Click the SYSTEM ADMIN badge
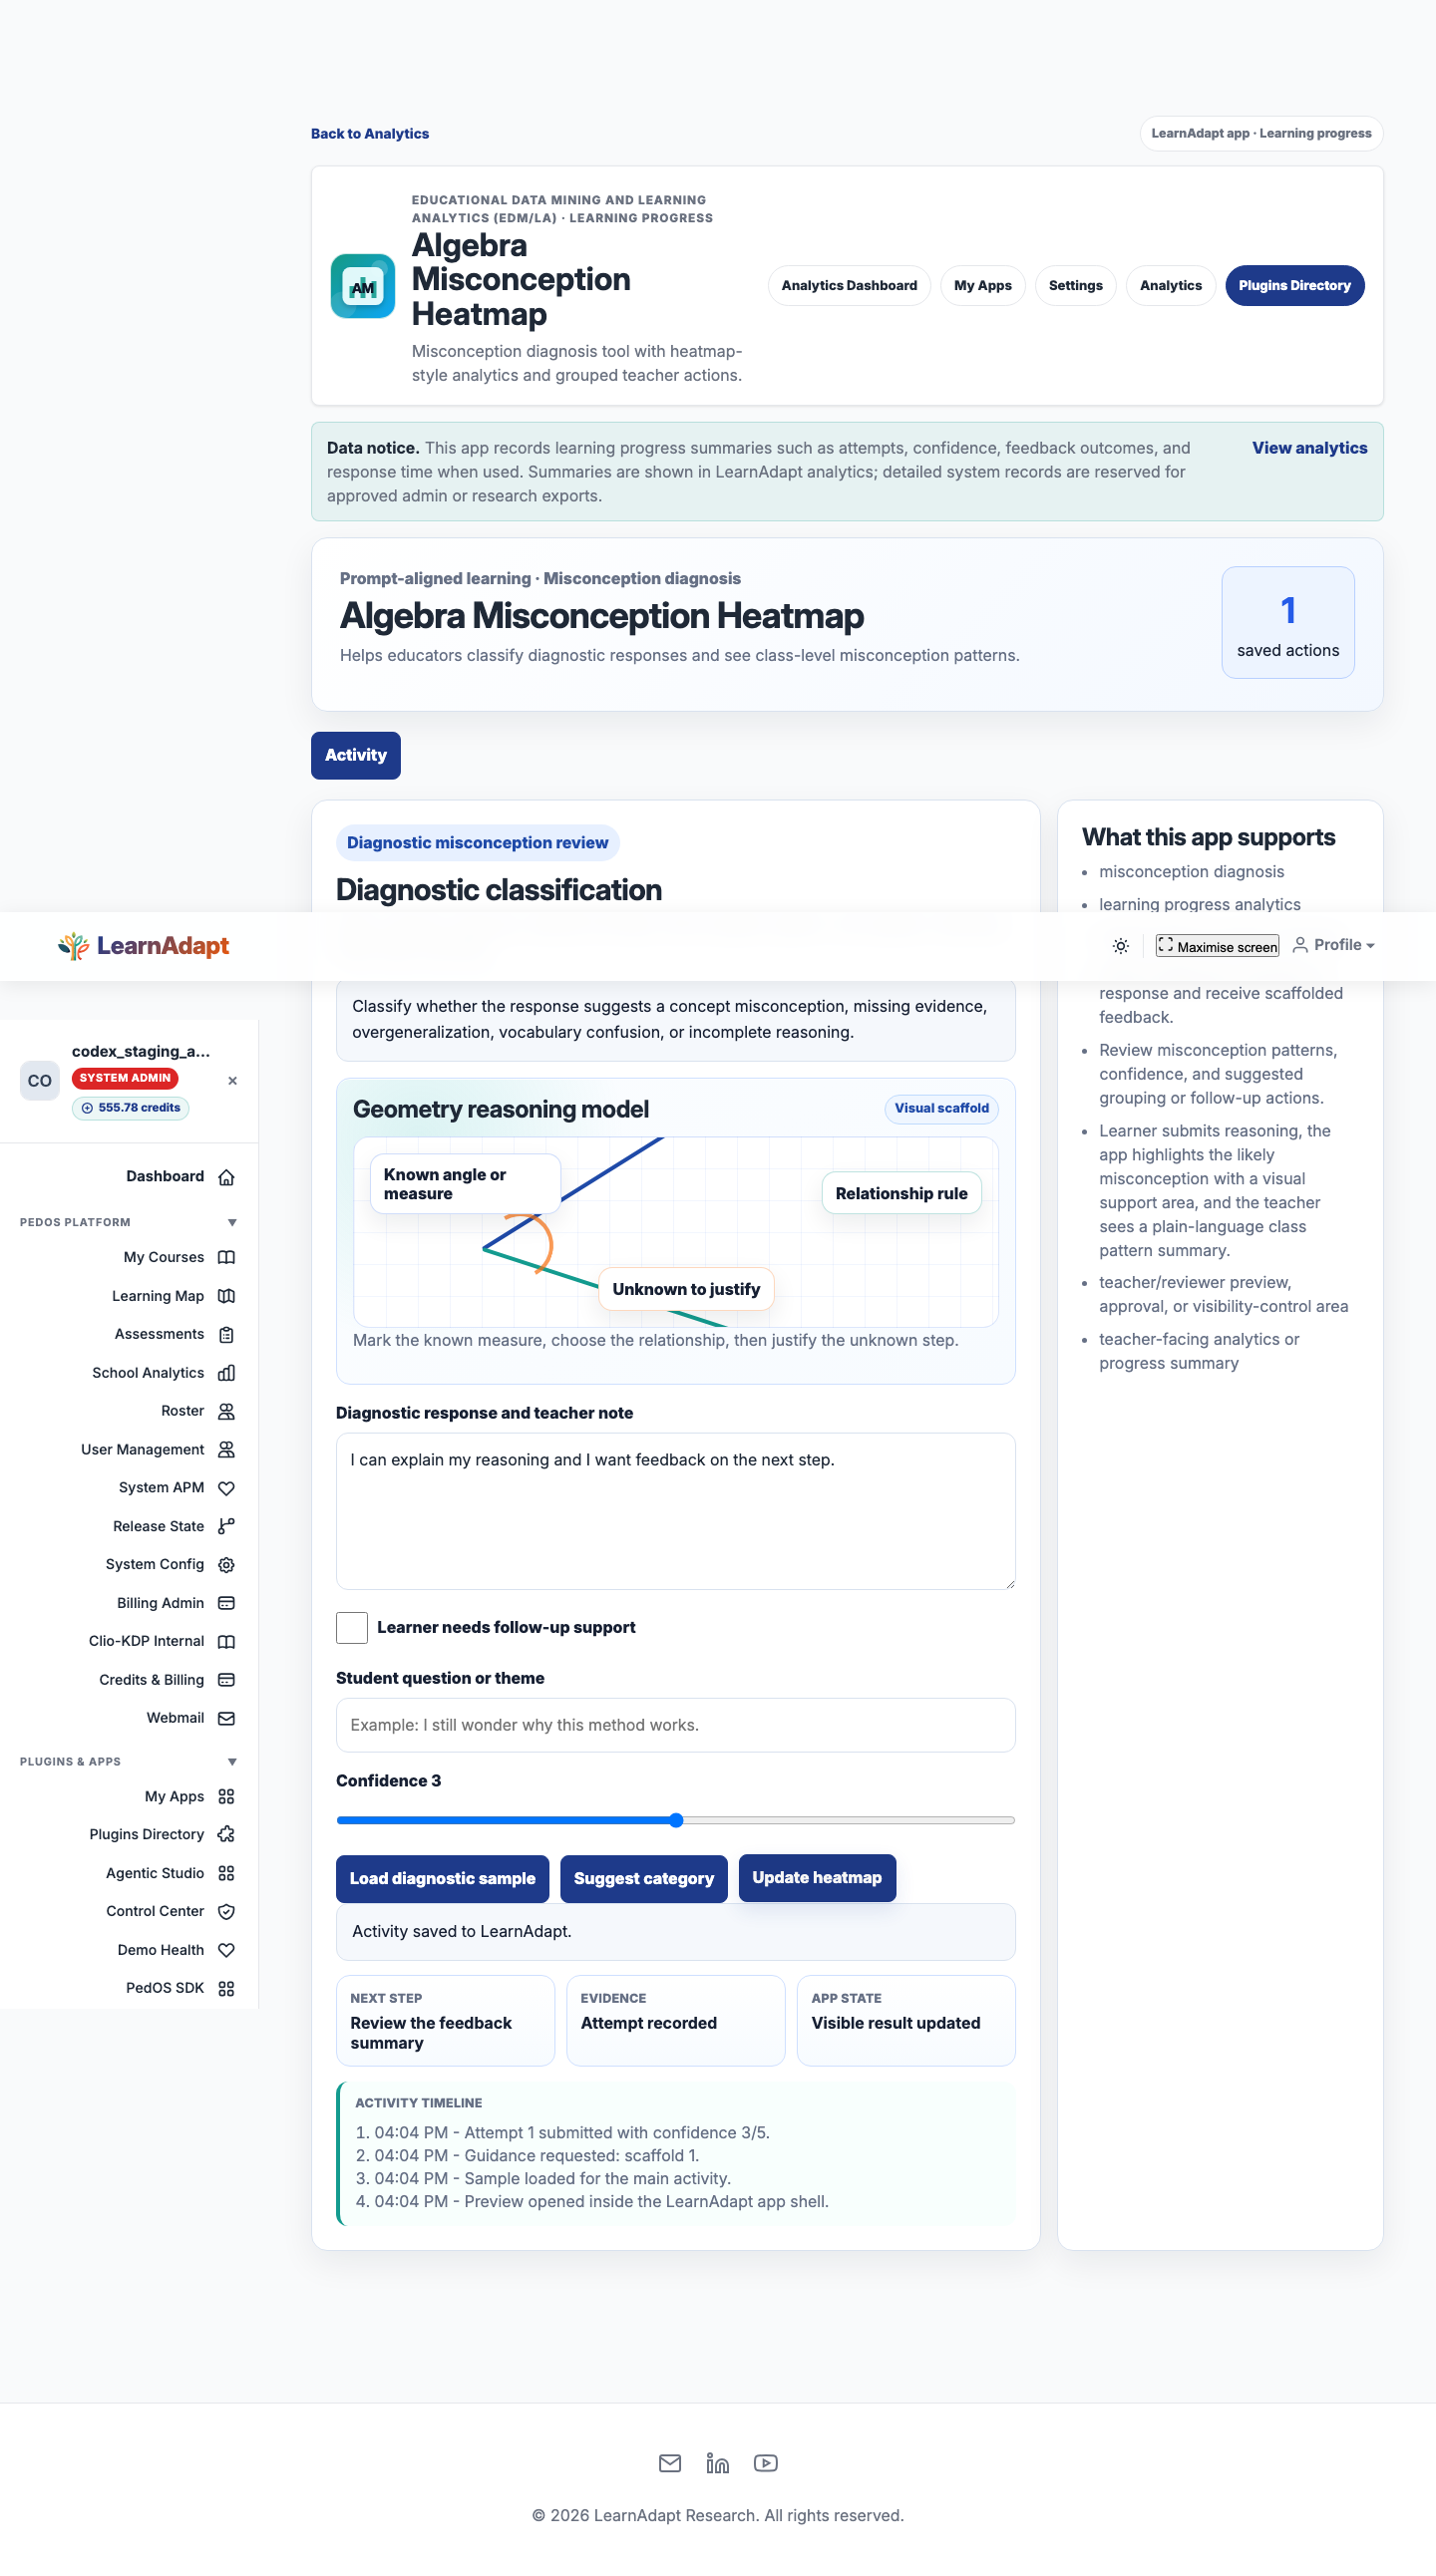This screenshot has height=2576, width=1436. coord(125,1078)
